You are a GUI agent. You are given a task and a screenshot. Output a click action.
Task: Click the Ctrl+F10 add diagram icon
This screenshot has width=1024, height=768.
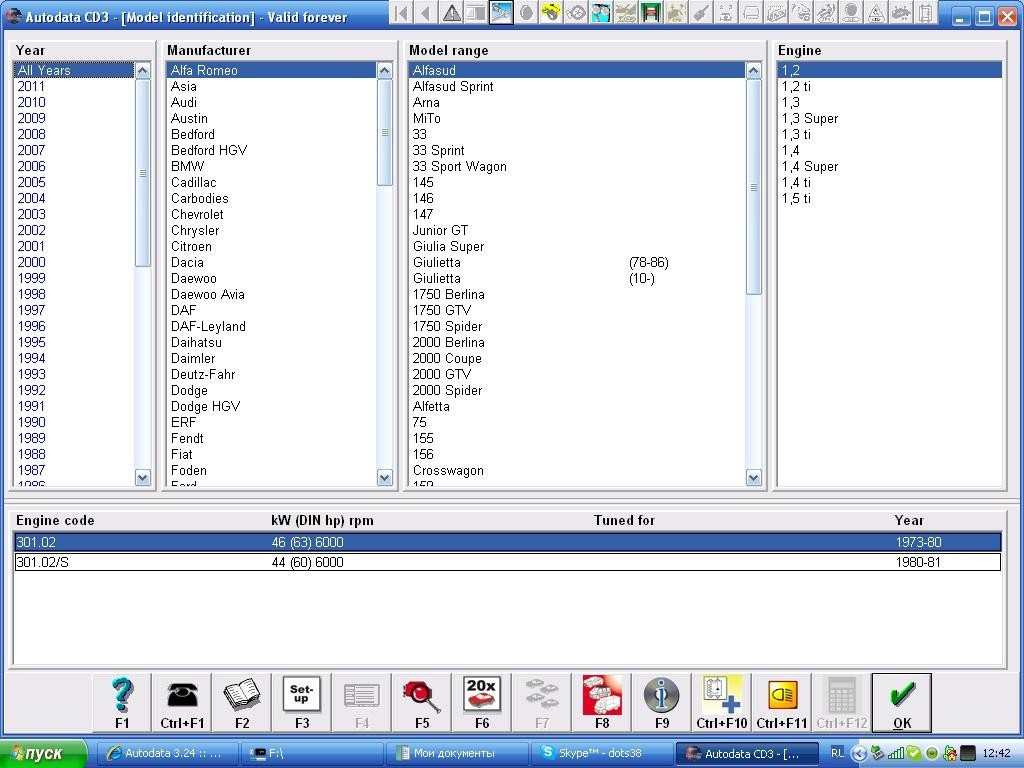(722, 702)
